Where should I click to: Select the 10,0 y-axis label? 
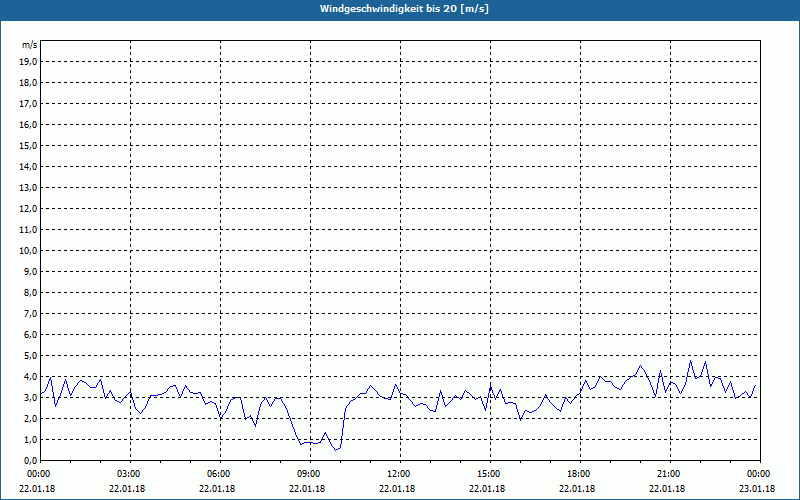click(x=29, y=251)
